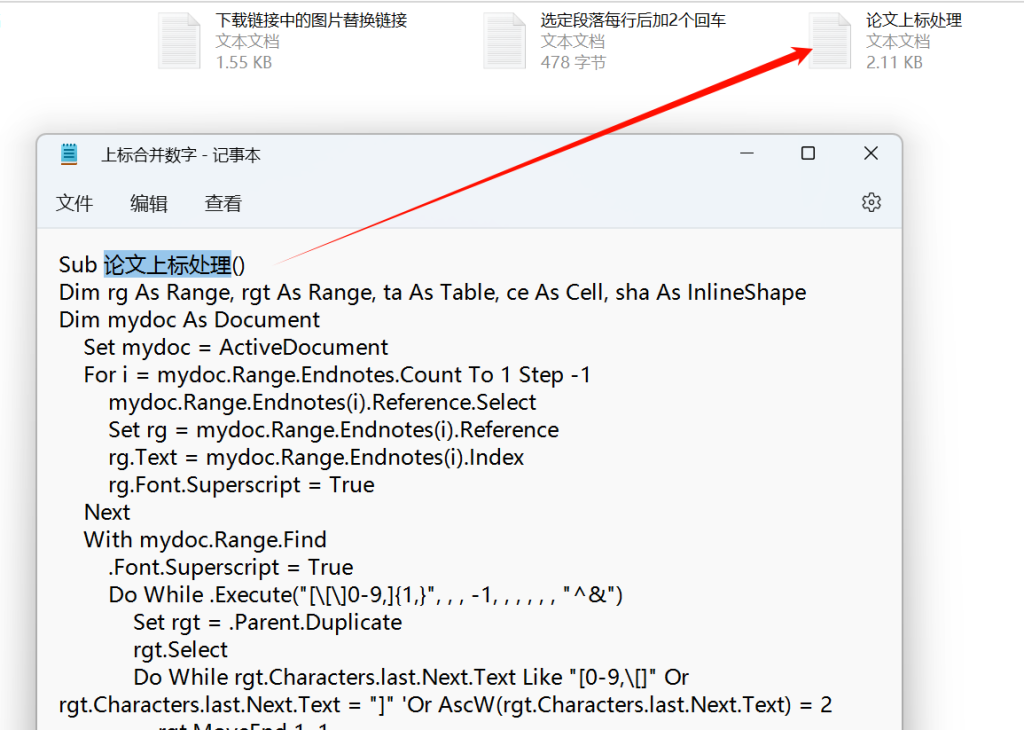Image resolution: width=1024 pixels, height=730 pixels.
Task: Click the 上标合并数字 - 记事本 title bar text
Action: (181, 155)
